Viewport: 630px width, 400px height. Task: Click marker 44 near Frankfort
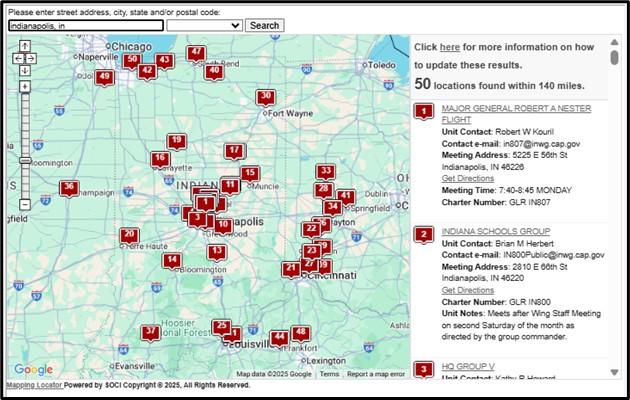point(279,338)
